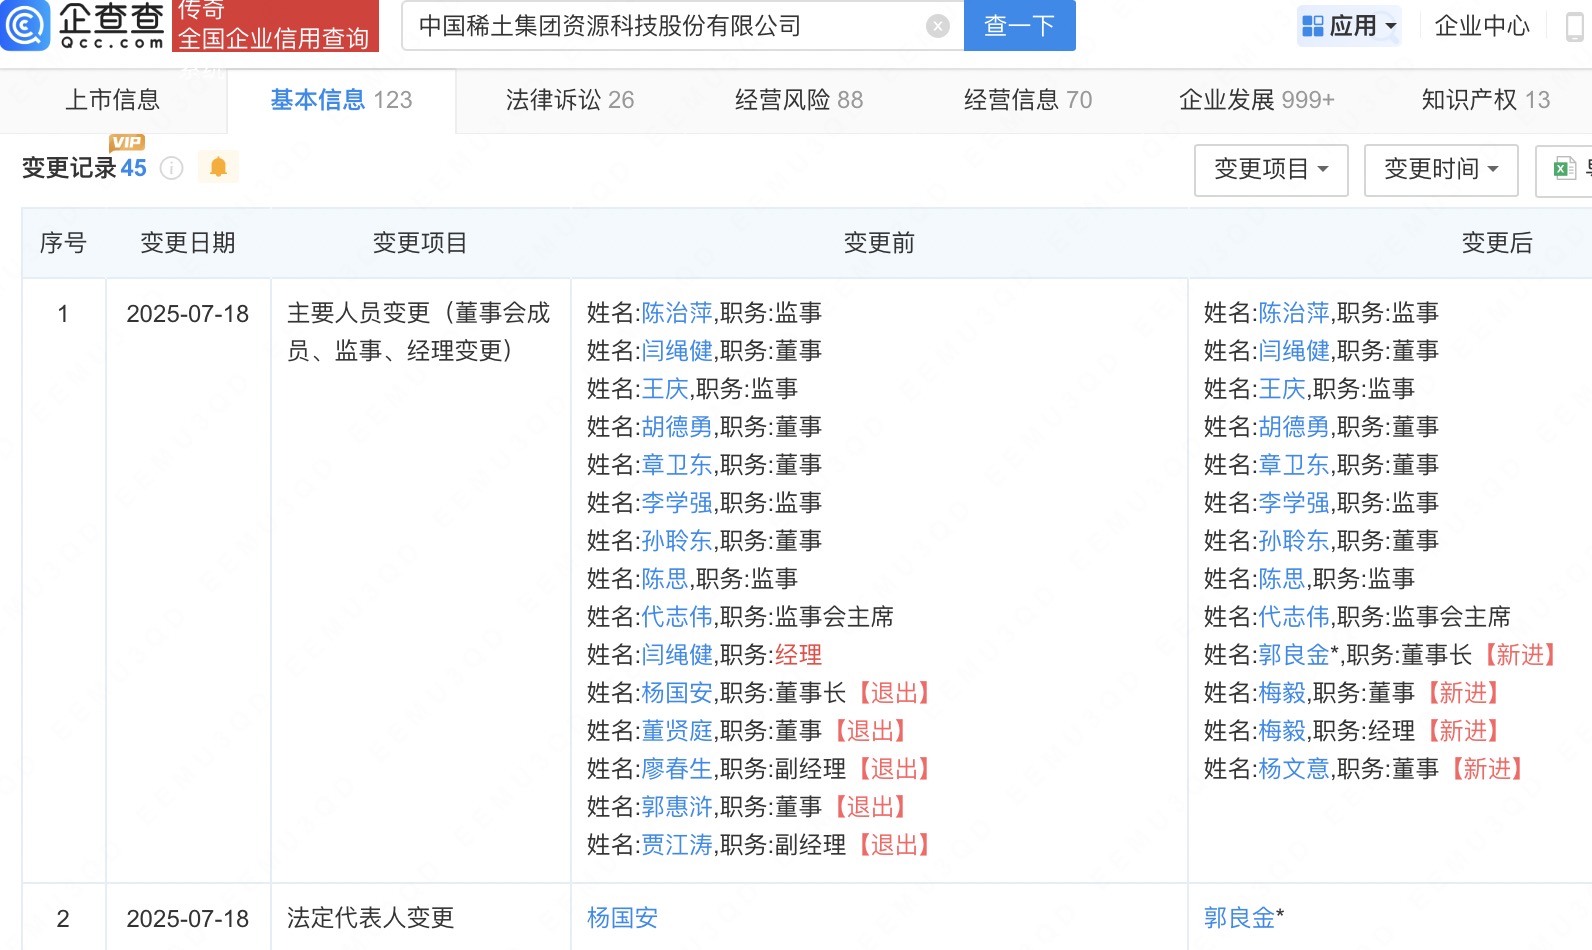Click 代志伟 link in 变更后 column

pos(1294,617)
